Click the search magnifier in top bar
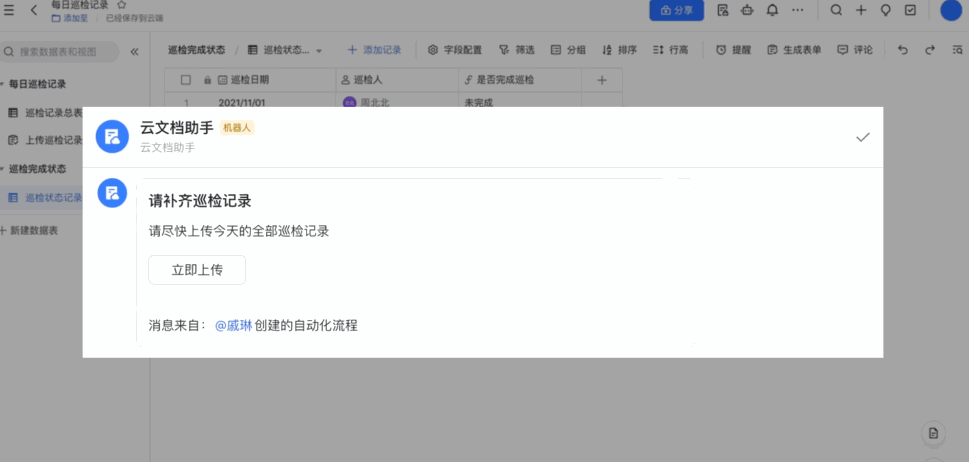The height and width of the screenshot is (462, 969). 836,10
